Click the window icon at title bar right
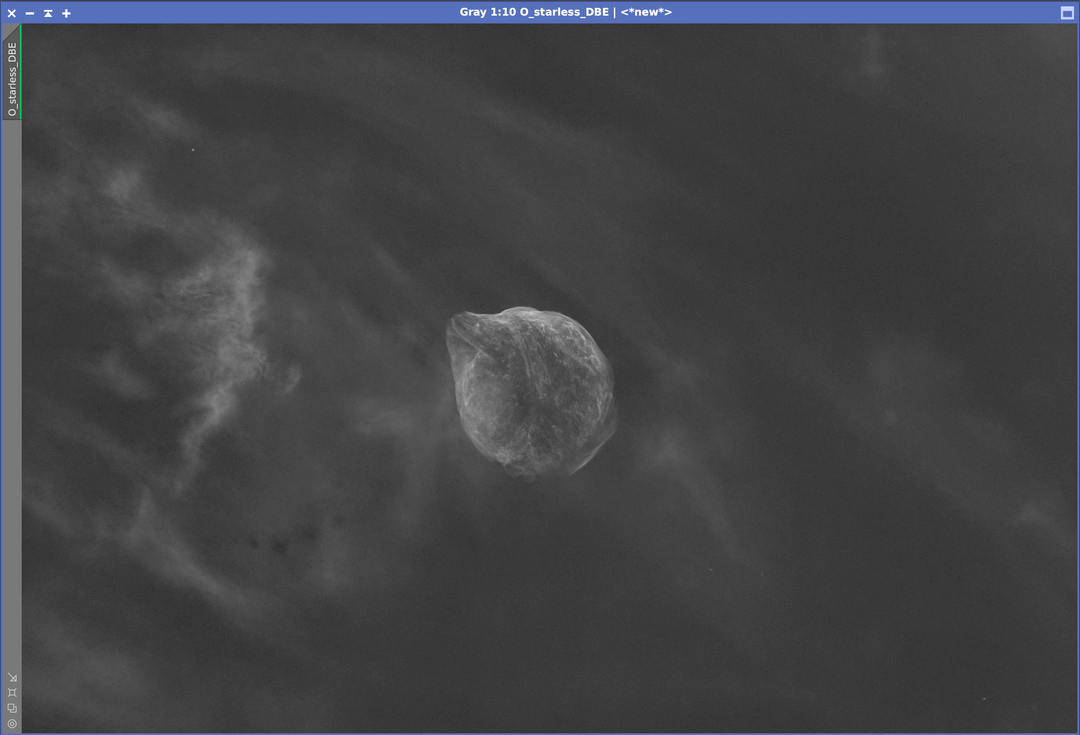The image size is (1080, 735). [x=1066, y=13]
